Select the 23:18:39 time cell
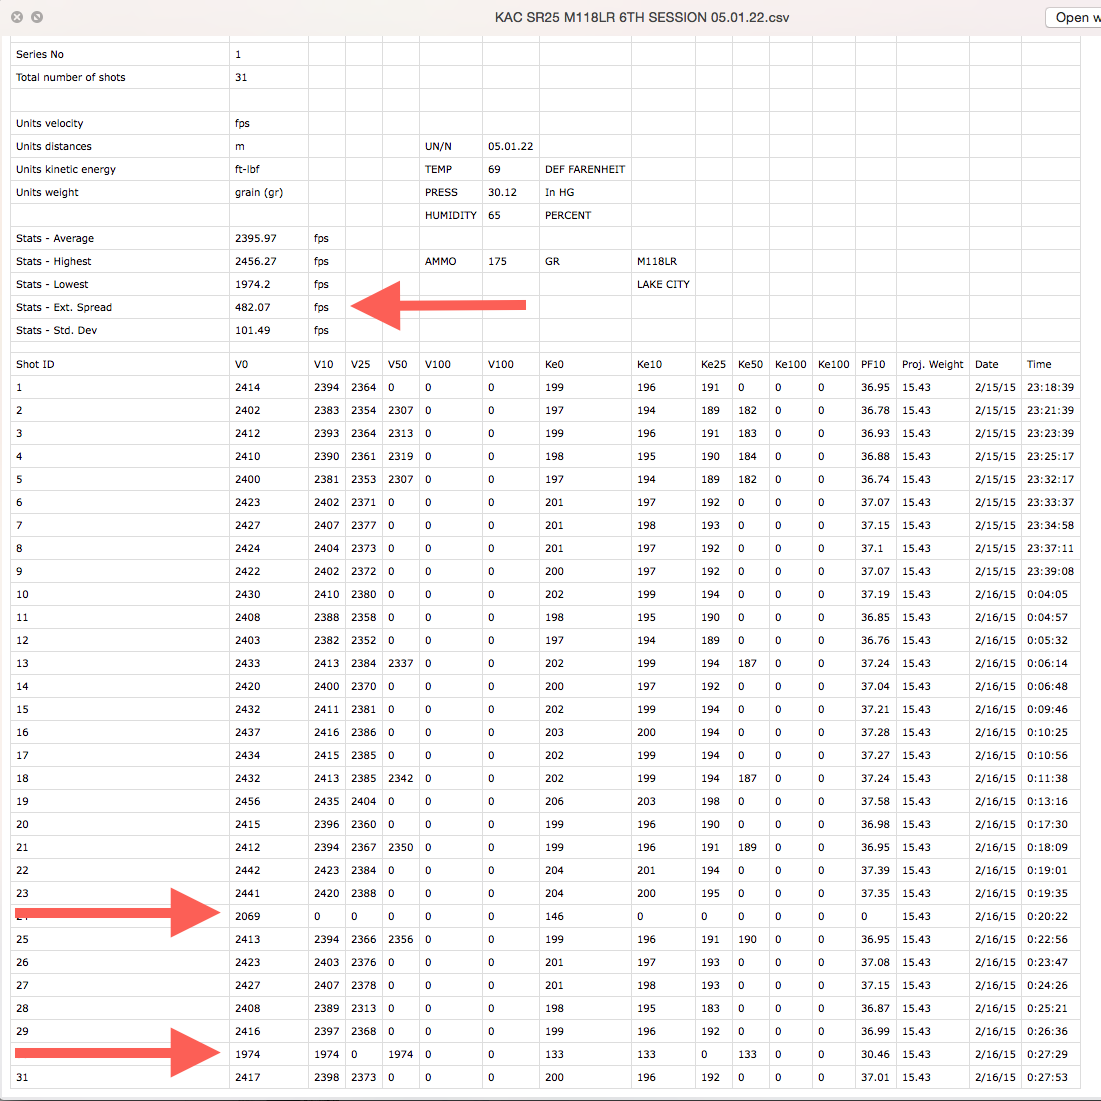This screenshot has height=1101, width=1101. pos(1050,387)
